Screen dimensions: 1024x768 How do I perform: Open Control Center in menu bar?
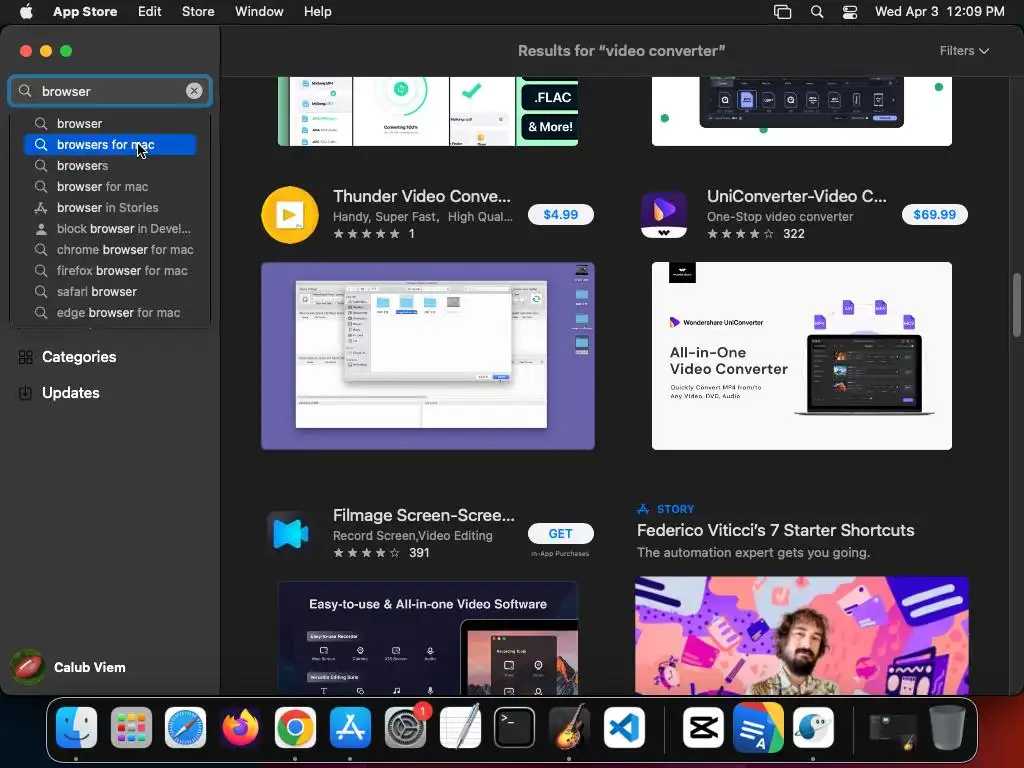click(850, 12)
